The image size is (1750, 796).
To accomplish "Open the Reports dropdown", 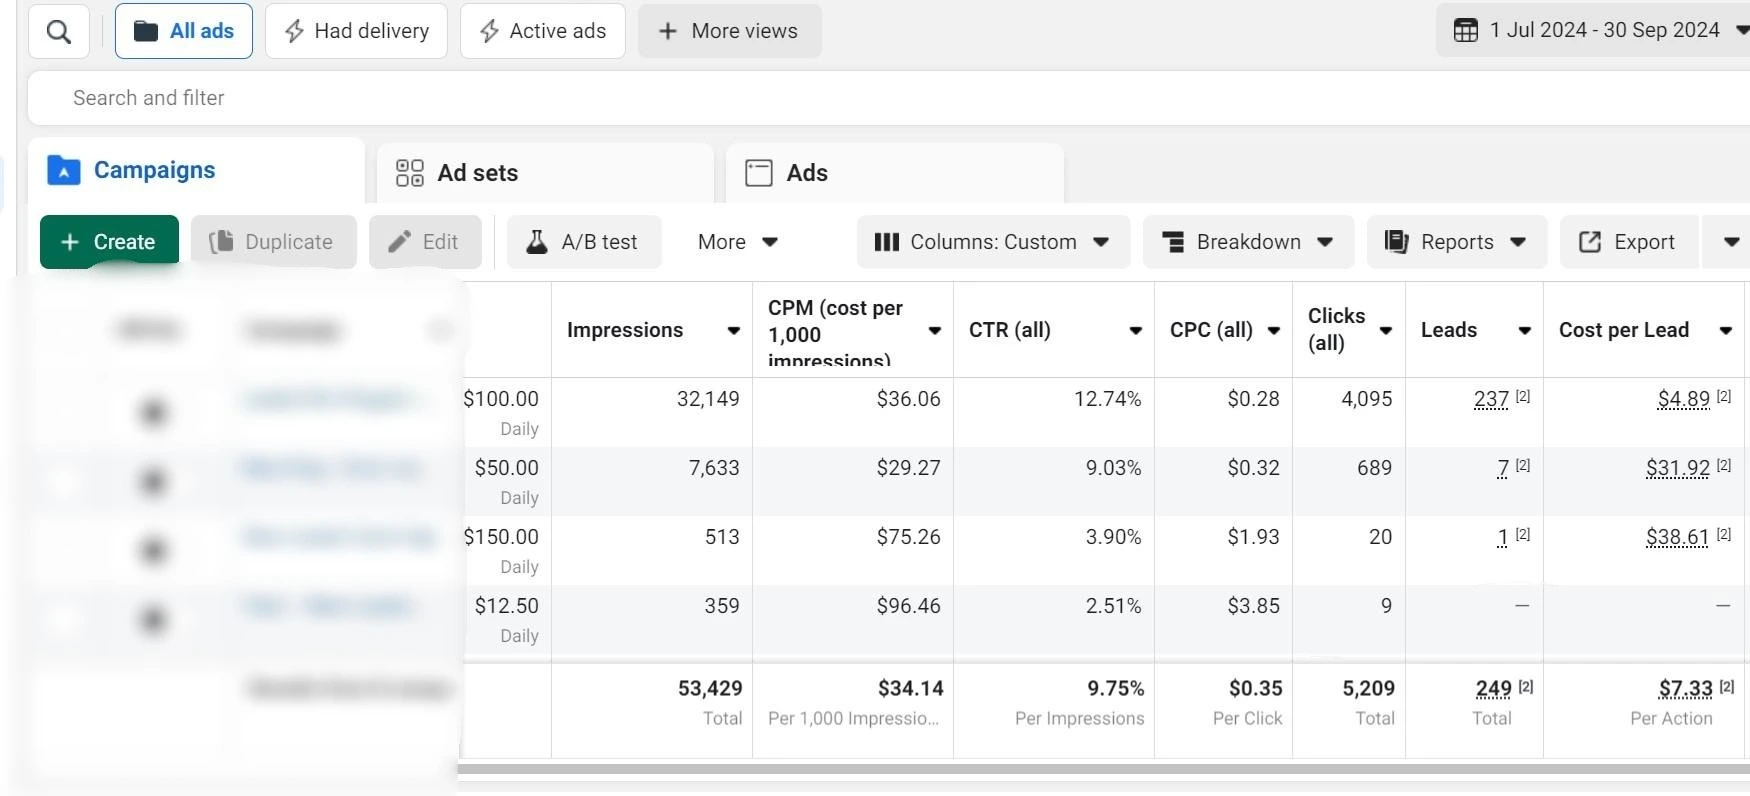I will tap(1456, 242).
